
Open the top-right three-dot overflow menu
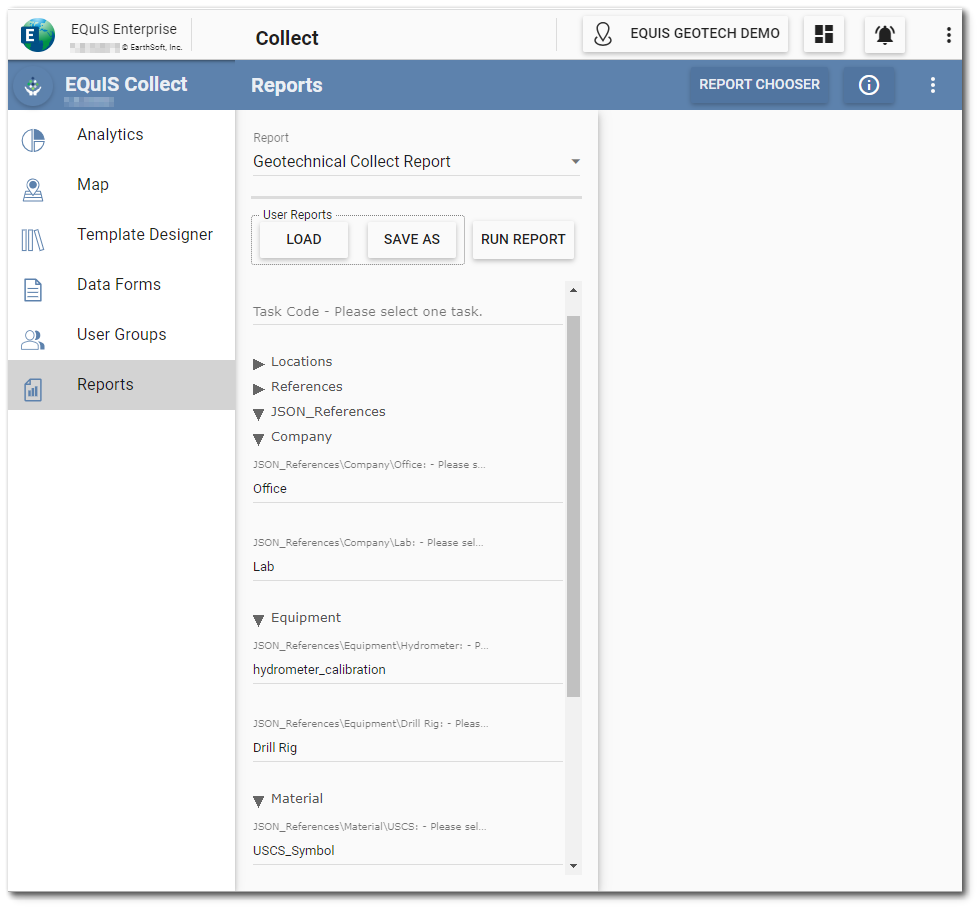pyautogui.click(x=948, y=34)
